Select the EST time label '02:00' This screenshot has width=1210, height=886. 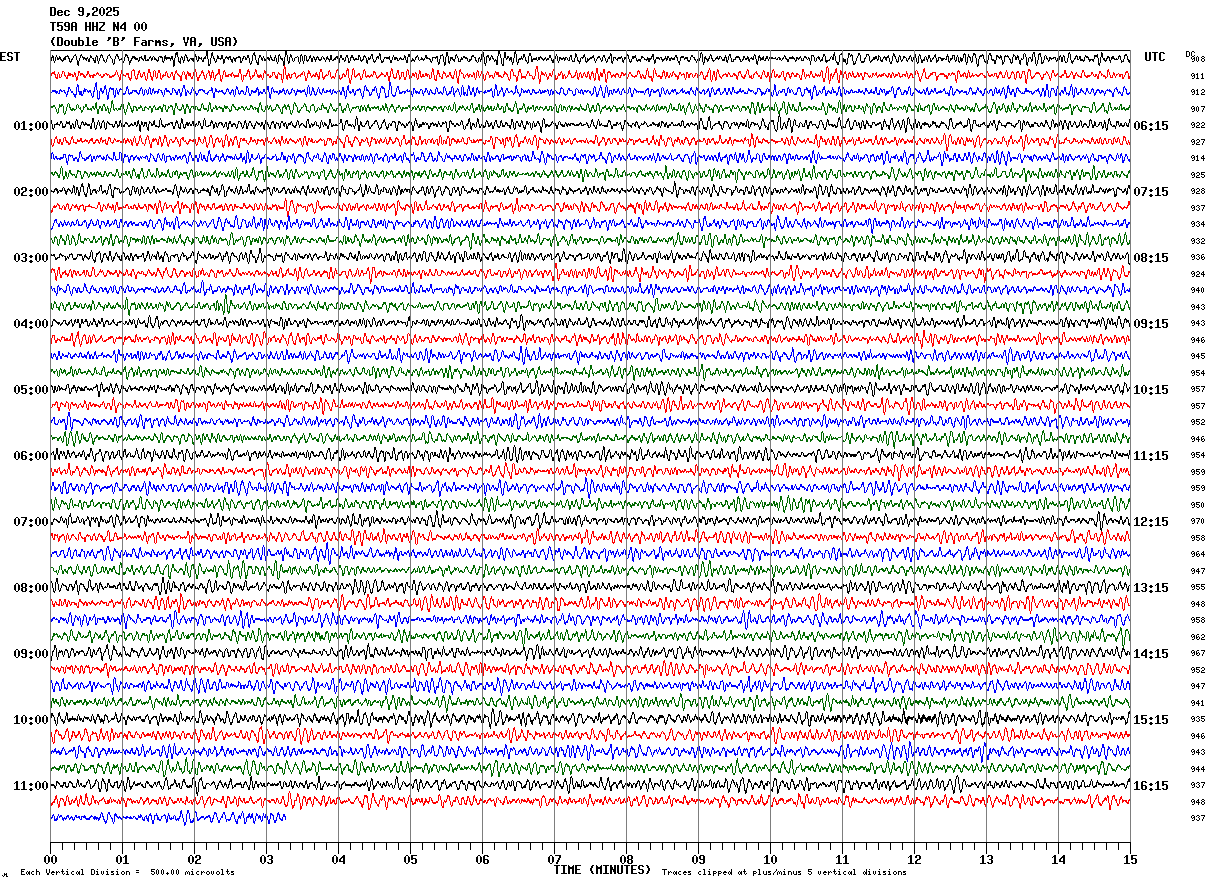[31, 192]
